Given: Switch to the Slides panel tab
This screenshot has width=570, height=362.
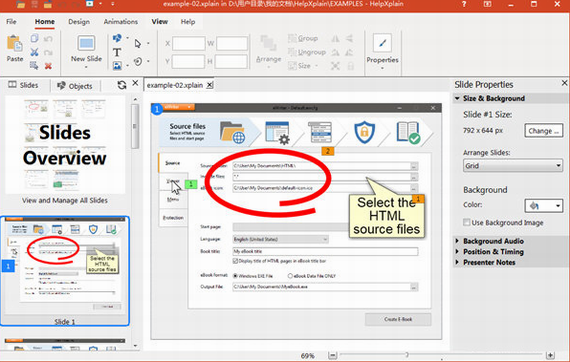Looking at the screenshot, I should point(24,85).
